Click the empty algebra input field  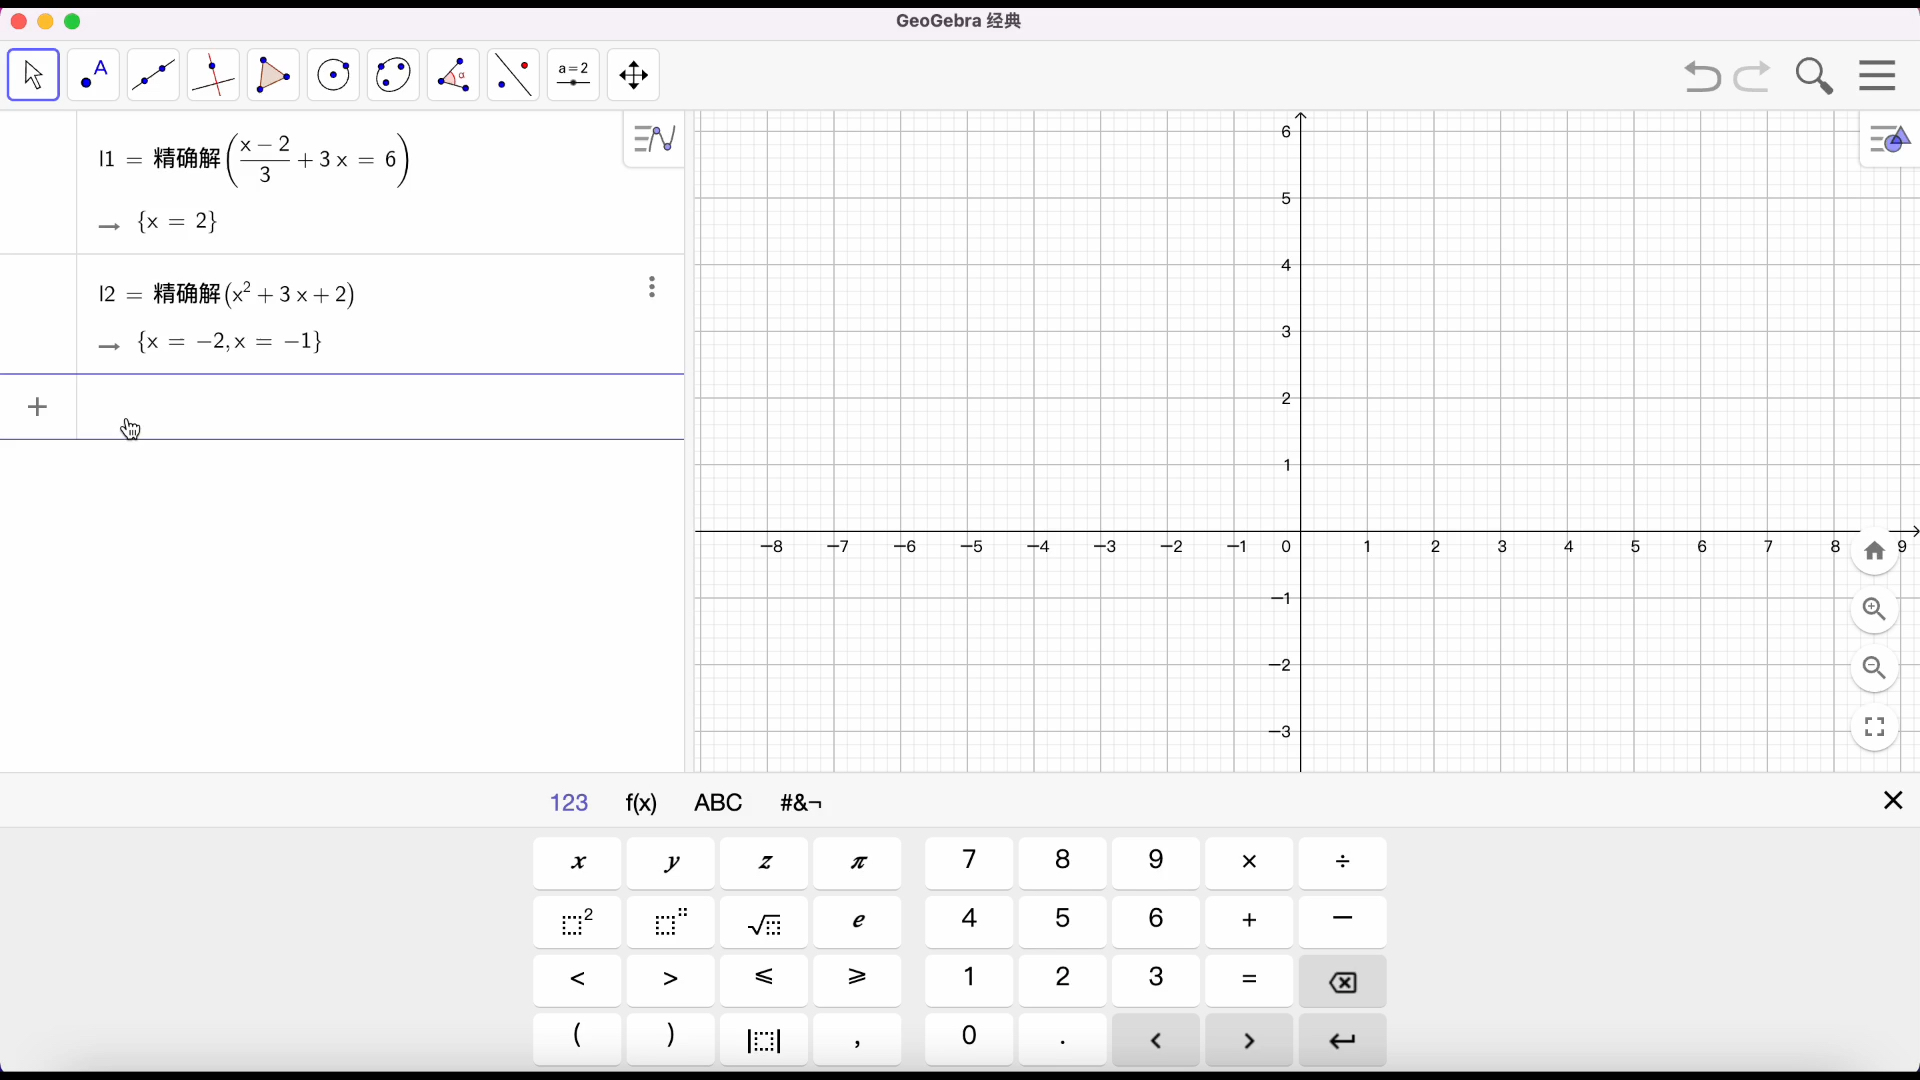(x=380, y=407)
